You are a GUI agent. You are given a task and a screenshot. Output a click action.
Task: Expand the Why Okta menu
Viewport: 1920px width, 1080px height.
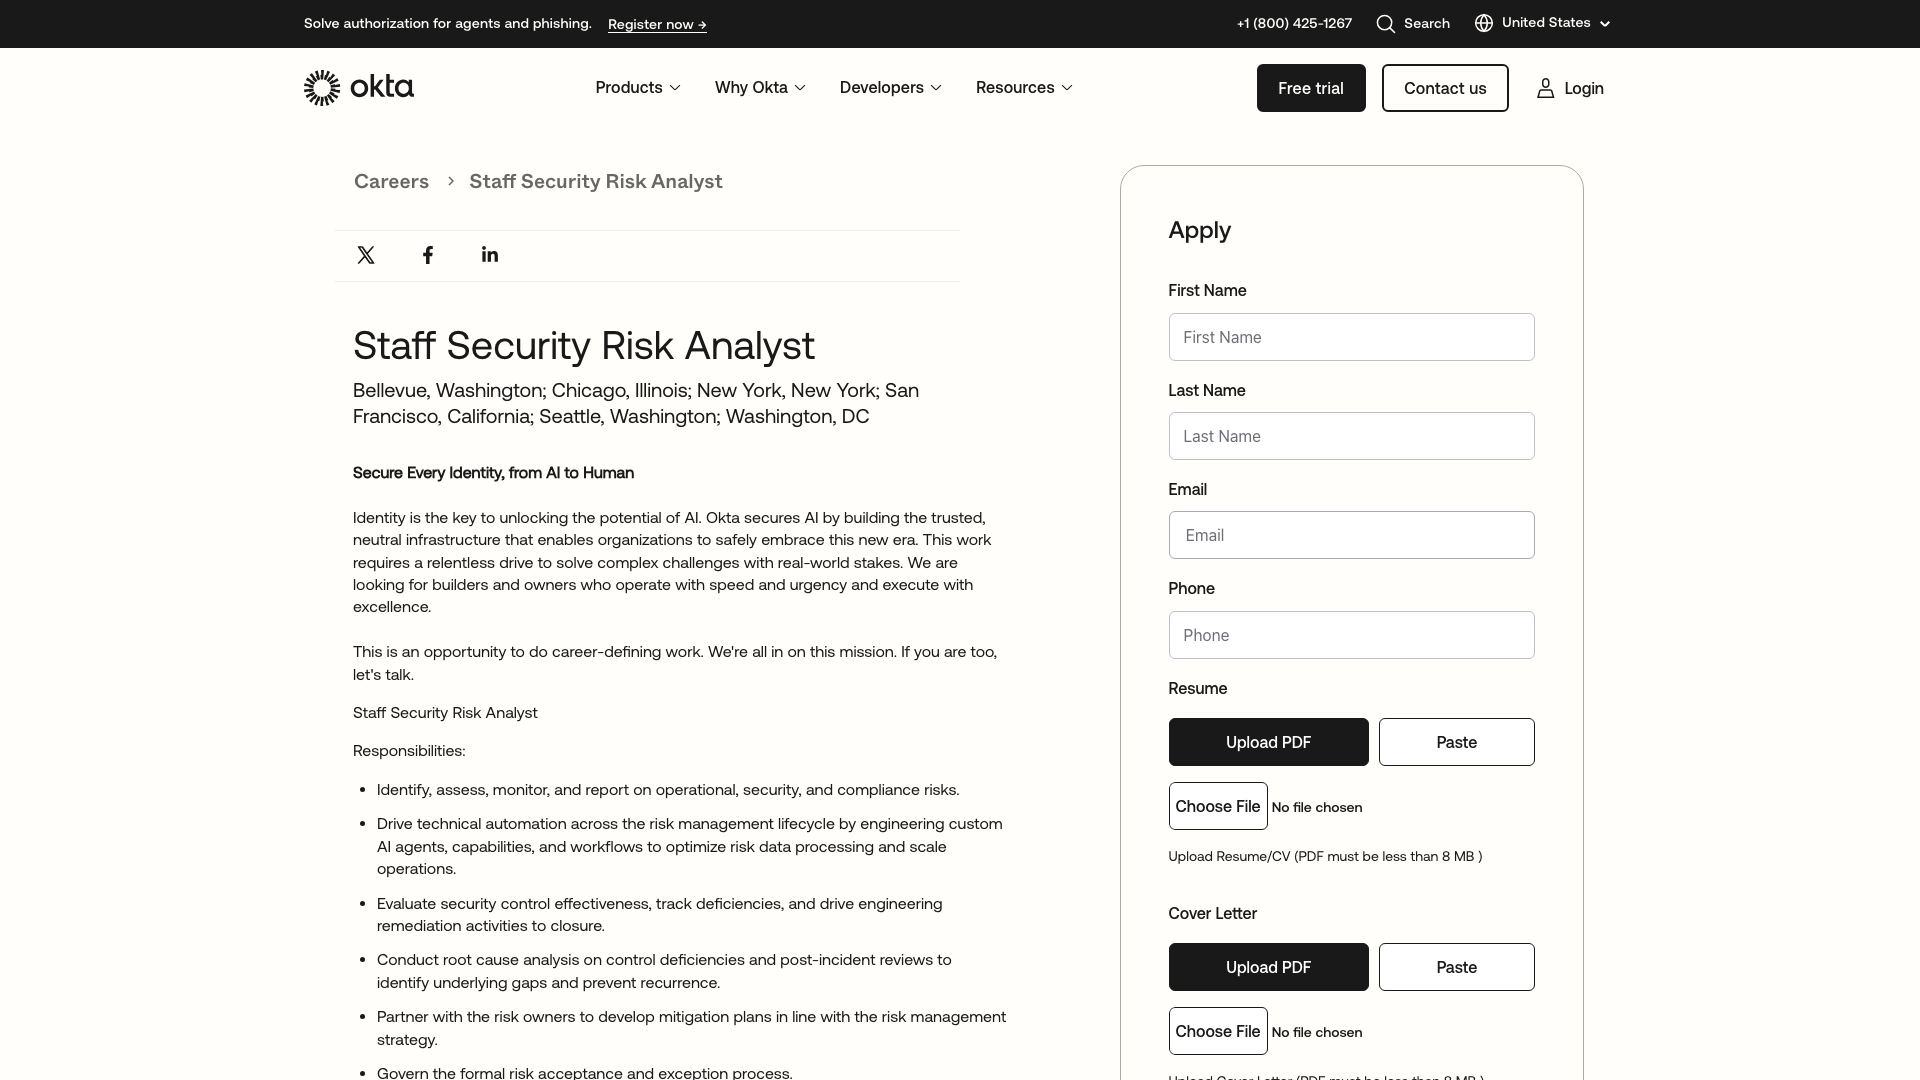(x=760, y=87)
